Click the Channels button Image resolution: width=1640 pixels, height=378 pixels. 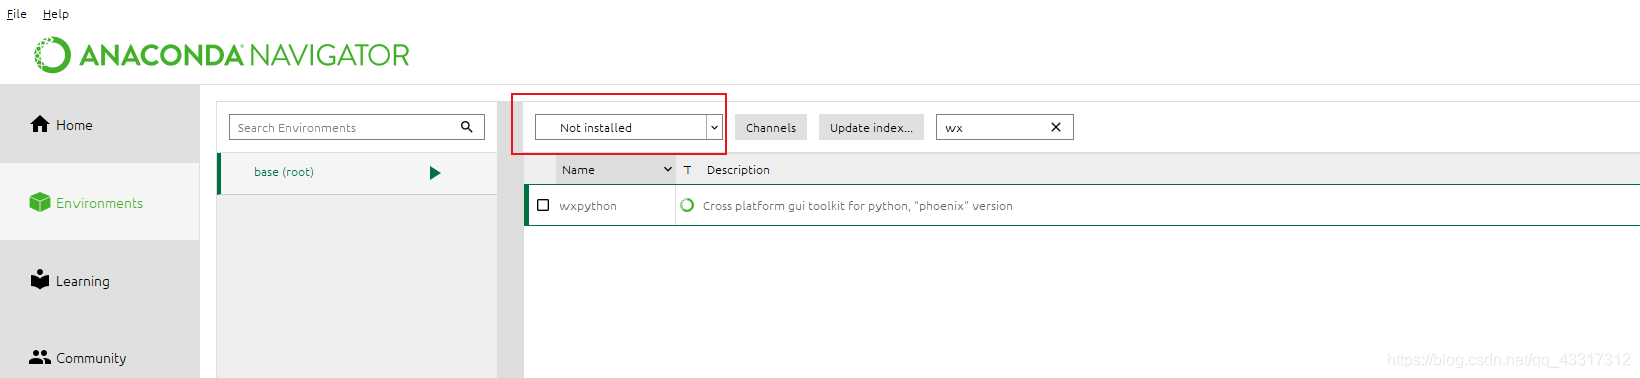[771, 127]
